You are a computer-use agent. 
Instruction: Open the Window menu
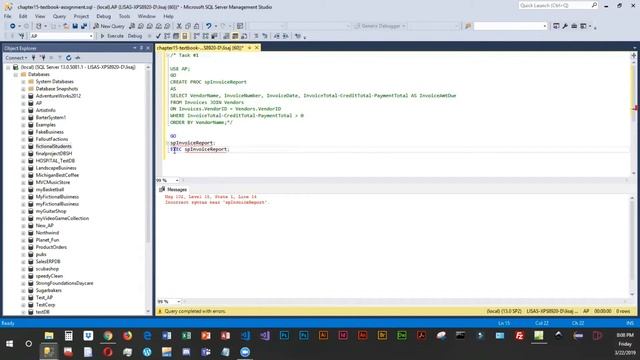pos(147,16)
